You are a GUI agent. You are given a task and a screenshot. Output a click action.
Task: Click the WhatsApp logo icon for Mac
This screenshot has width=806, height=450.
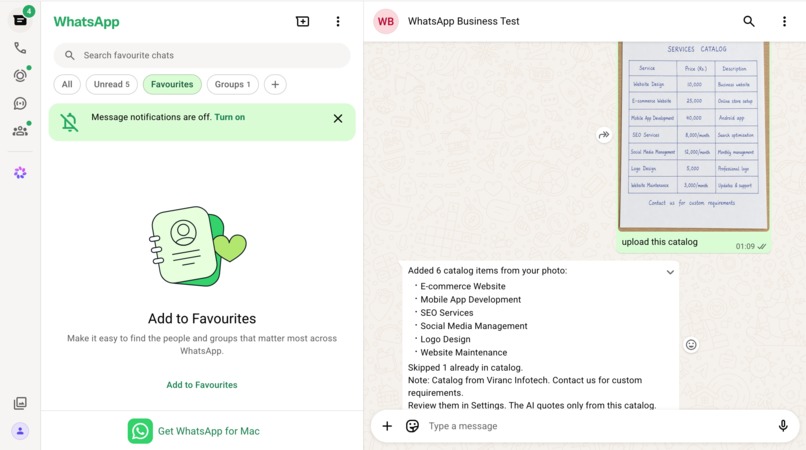140,431
